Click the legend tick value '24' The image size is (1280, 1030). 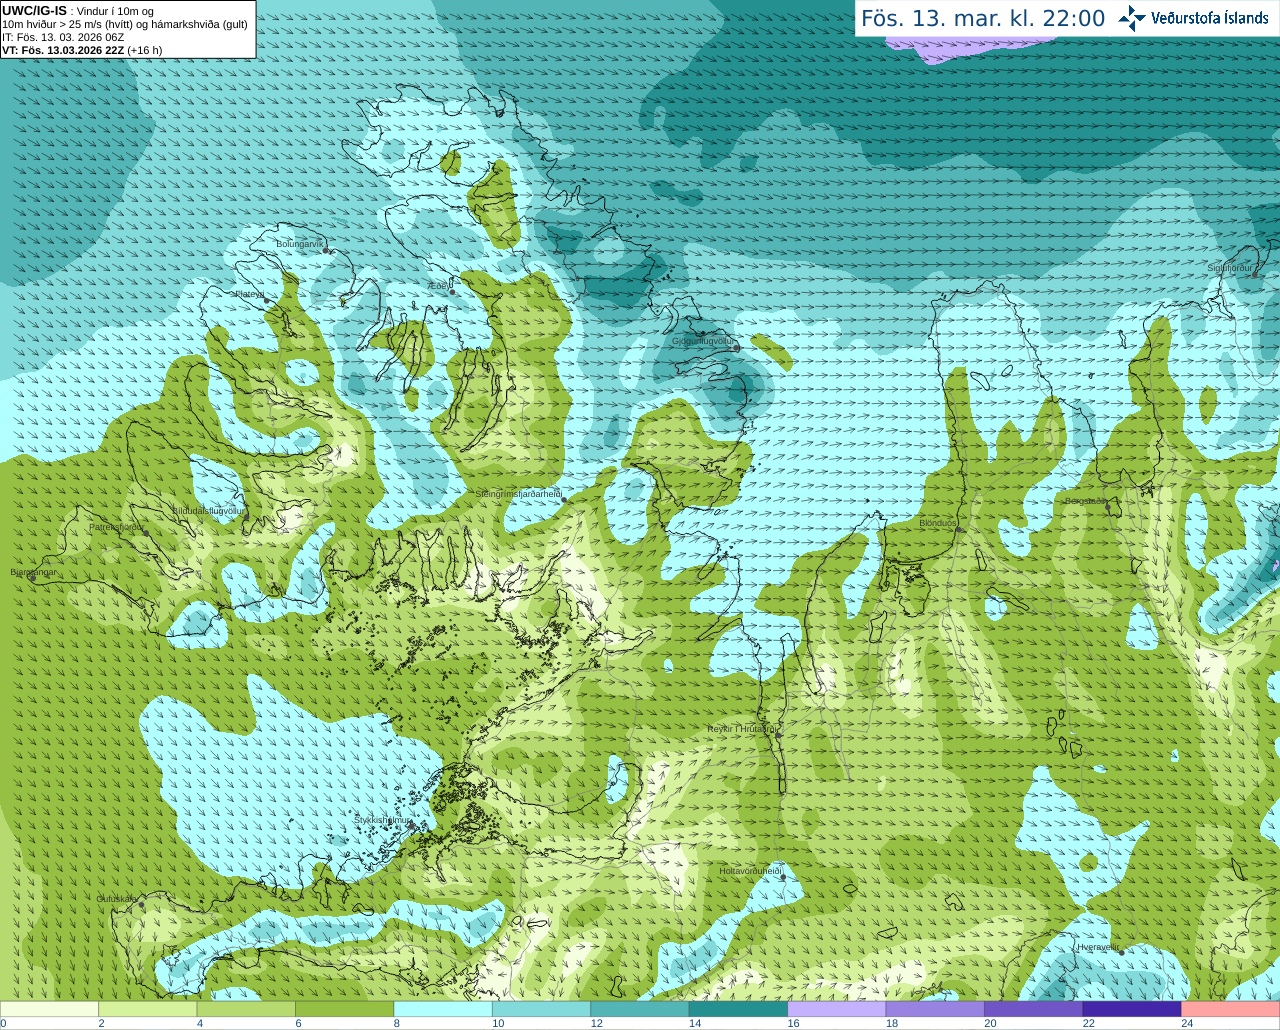1187,1023
